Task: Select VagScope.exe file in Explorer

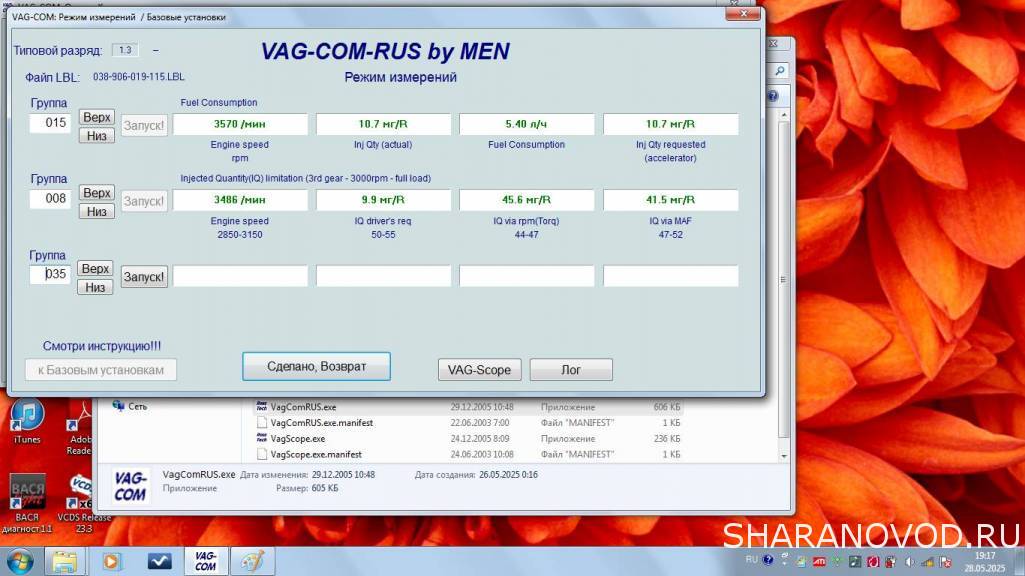Action: click(297, 438)
